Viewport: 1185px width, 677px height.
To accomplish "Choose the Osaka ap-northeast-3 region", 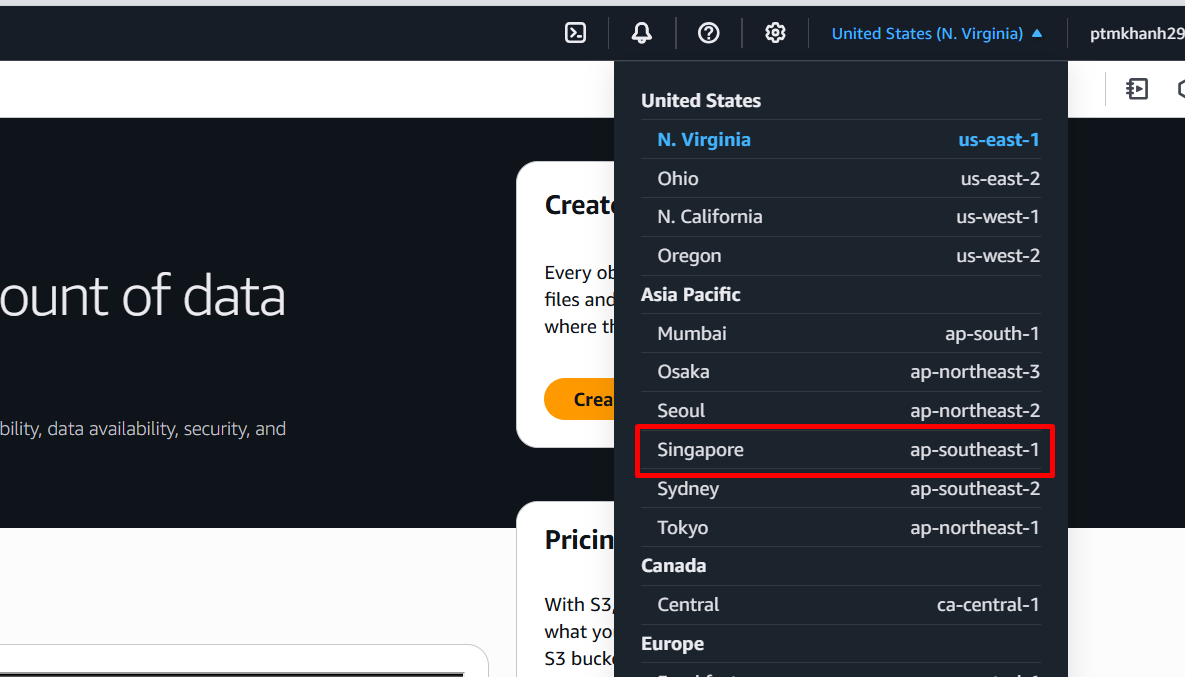I will click(x=840, y=372).
